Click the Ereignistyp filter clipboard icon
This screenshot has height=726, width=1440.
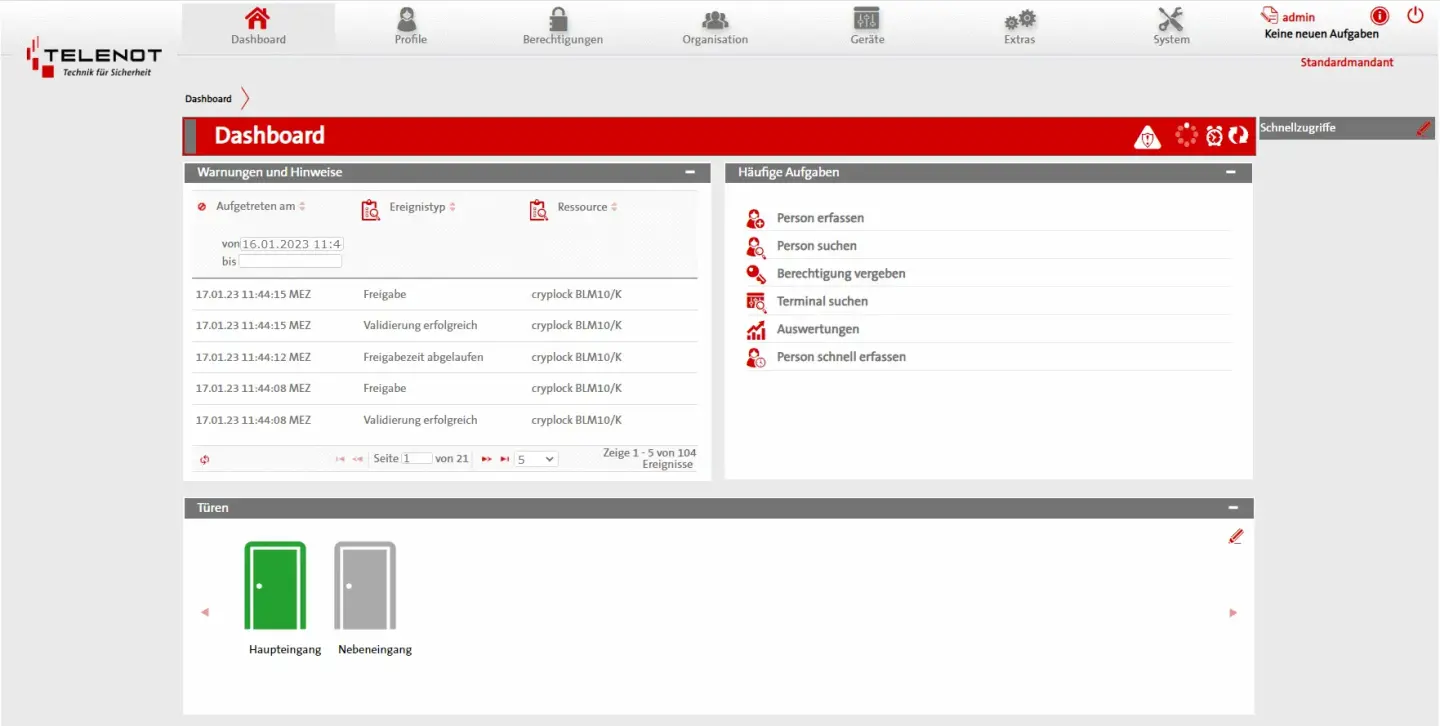tap(371, 210)
